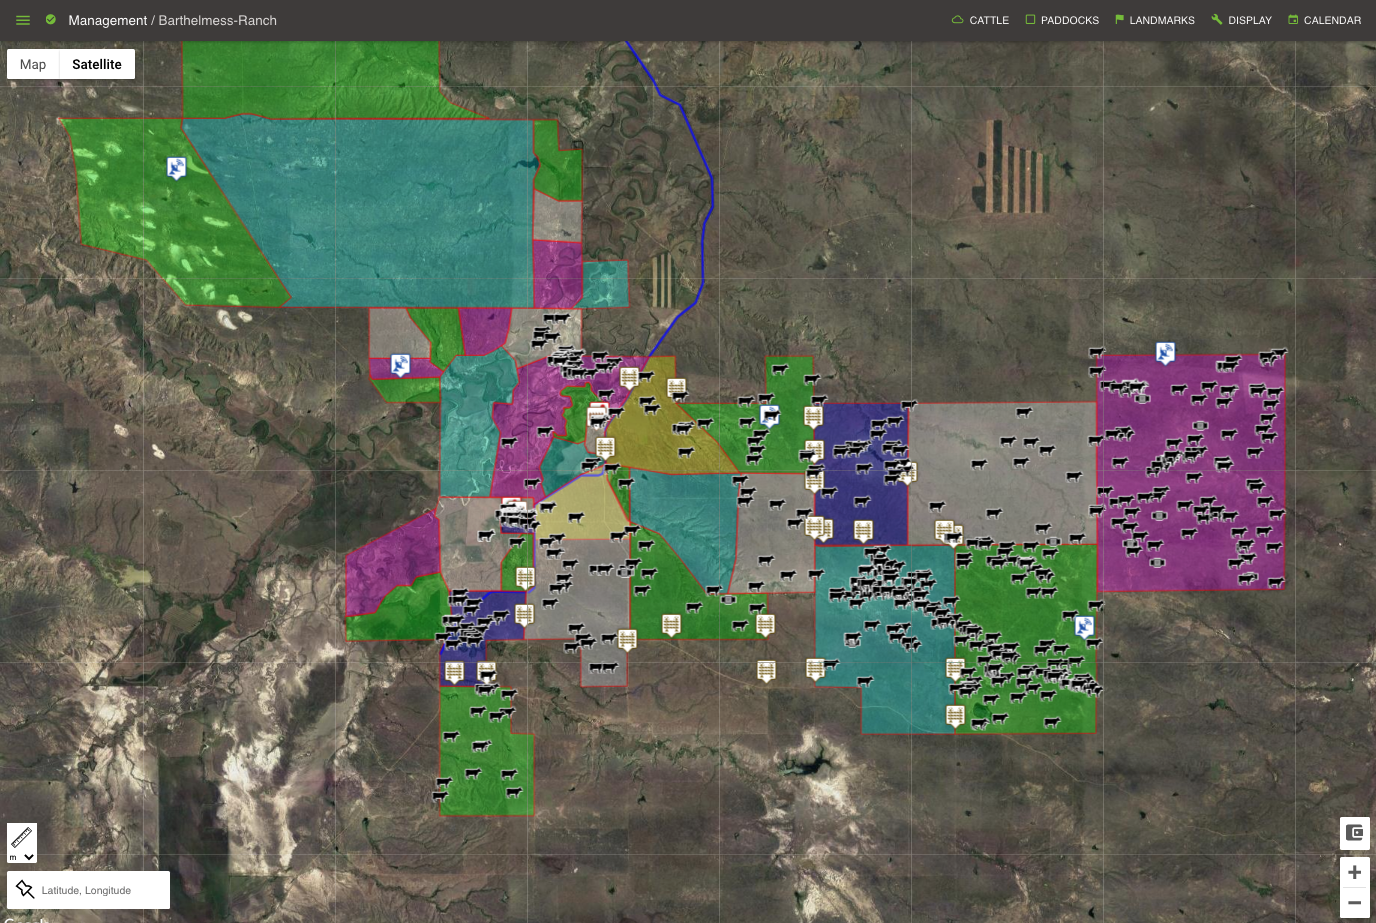Open the Management breadcrumb menu
Screen dimensions: 1376x923
pyautogui.click(x=108, y=20)
